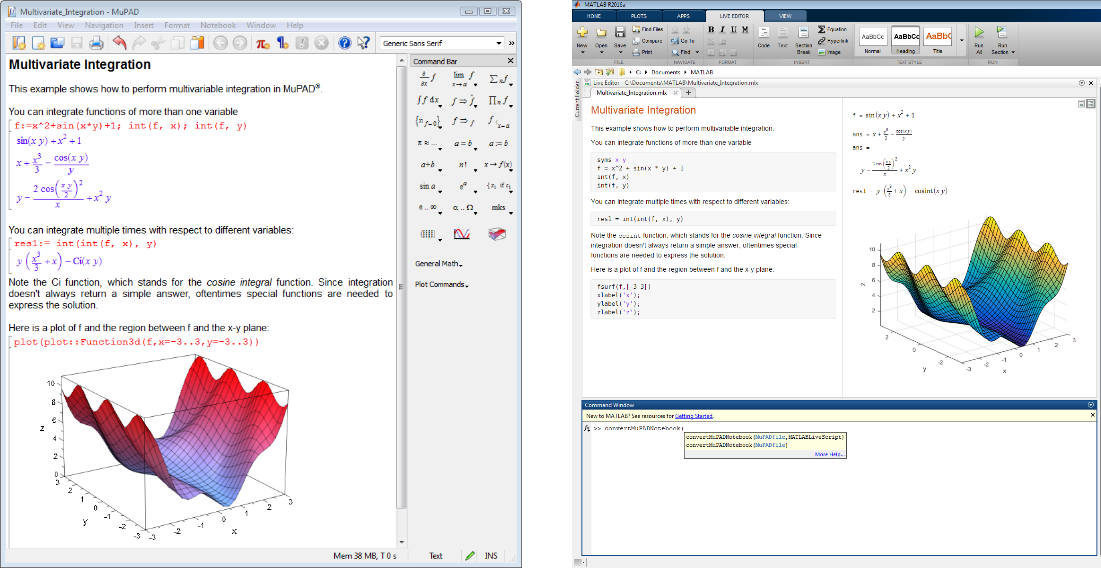The height and width of the screenshot is (568, 1101).
Task: Insert calculation using the red pi icon
Action: [x=262, y=43]
